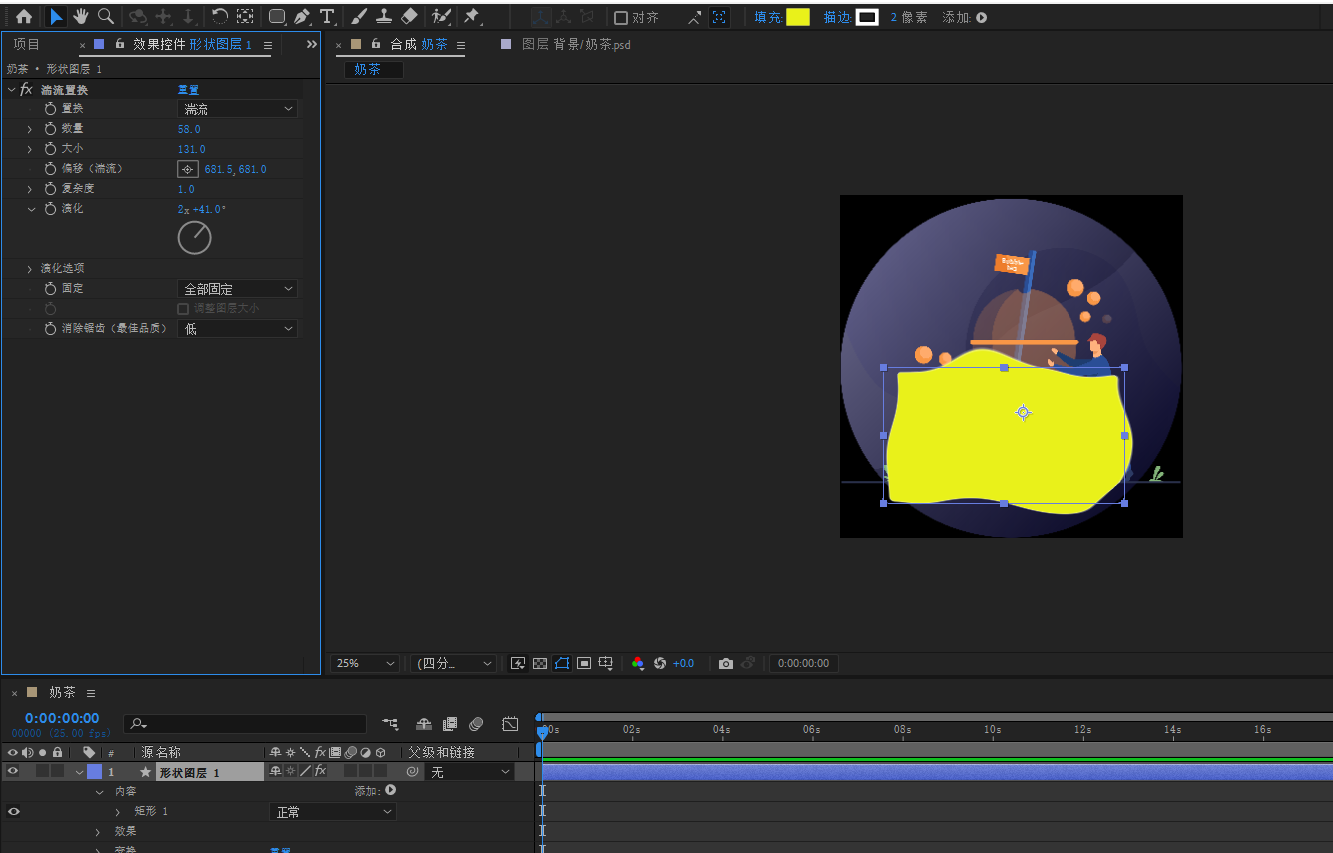
Task: Click the 描边 stroke label link
Action: (837, 17)
